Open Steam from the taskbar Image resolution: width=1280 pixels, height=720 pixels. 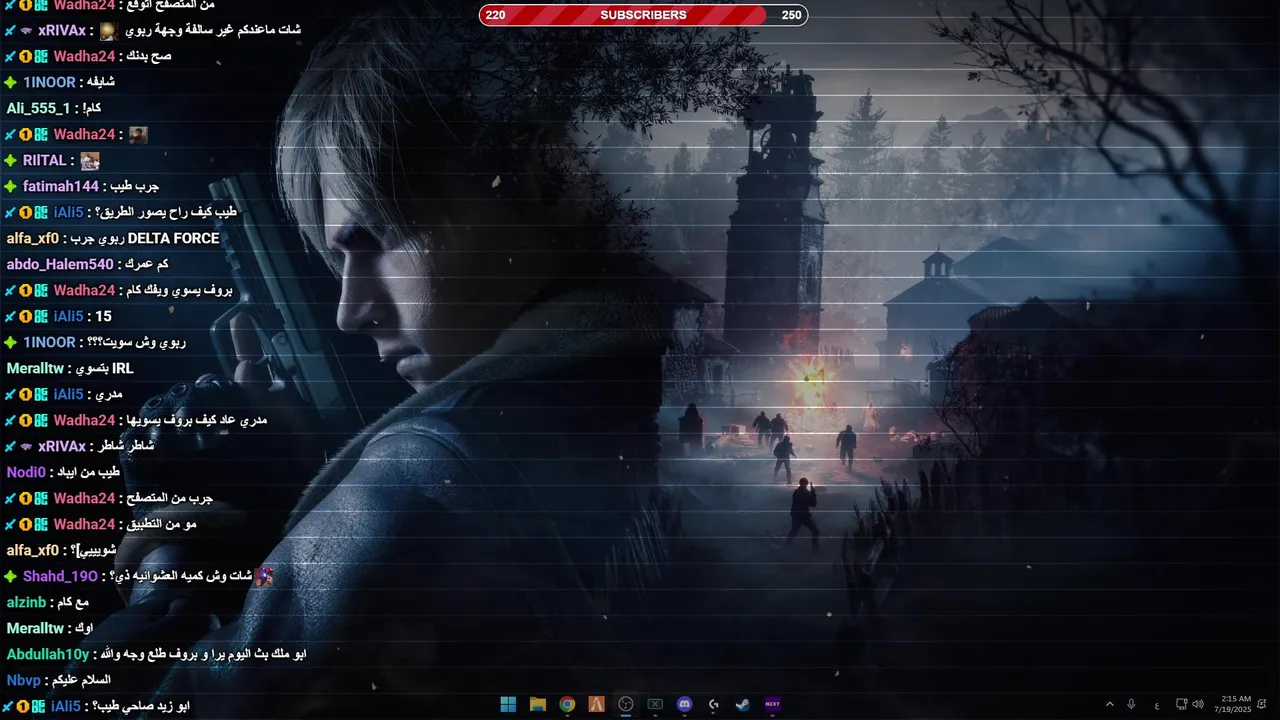pyautogui.click(x=743, y=704)
